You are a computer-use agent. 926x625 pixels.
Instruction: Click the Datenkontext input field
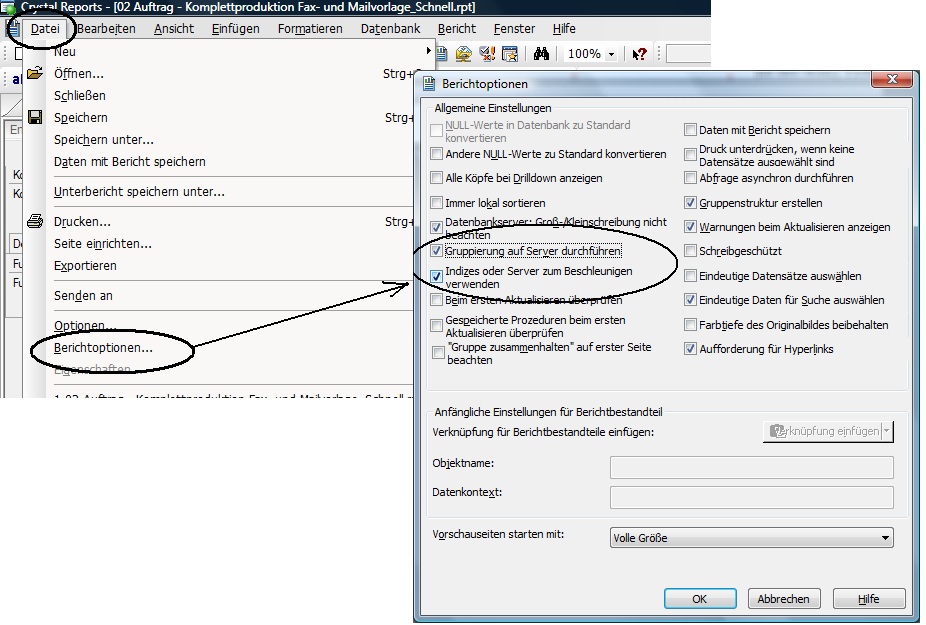coord(751,497)
